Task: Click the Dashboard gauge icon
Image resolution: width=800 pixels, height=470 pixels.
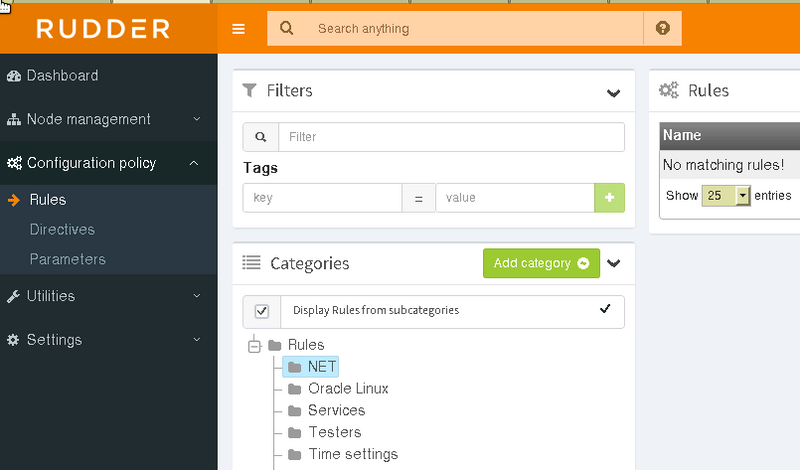Action: (x=14, y=76)
